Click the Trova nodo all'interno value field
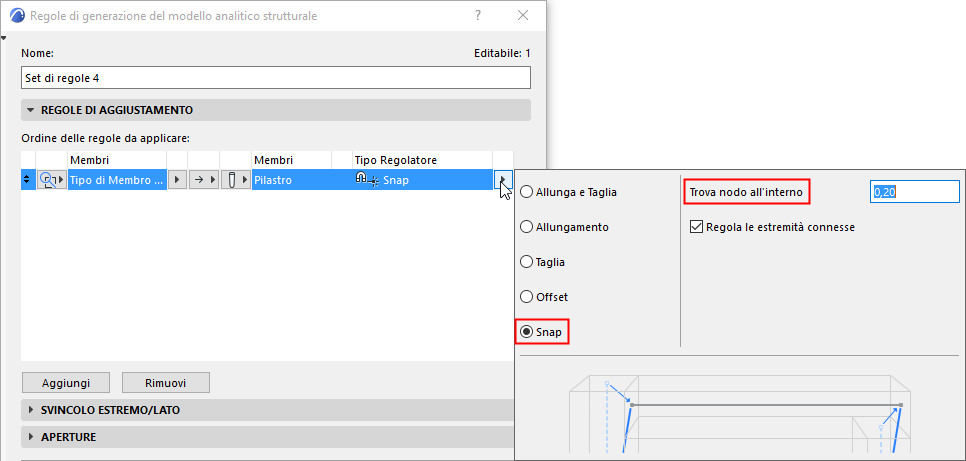Viewport: 966px width, 461px height. point(915,192)
